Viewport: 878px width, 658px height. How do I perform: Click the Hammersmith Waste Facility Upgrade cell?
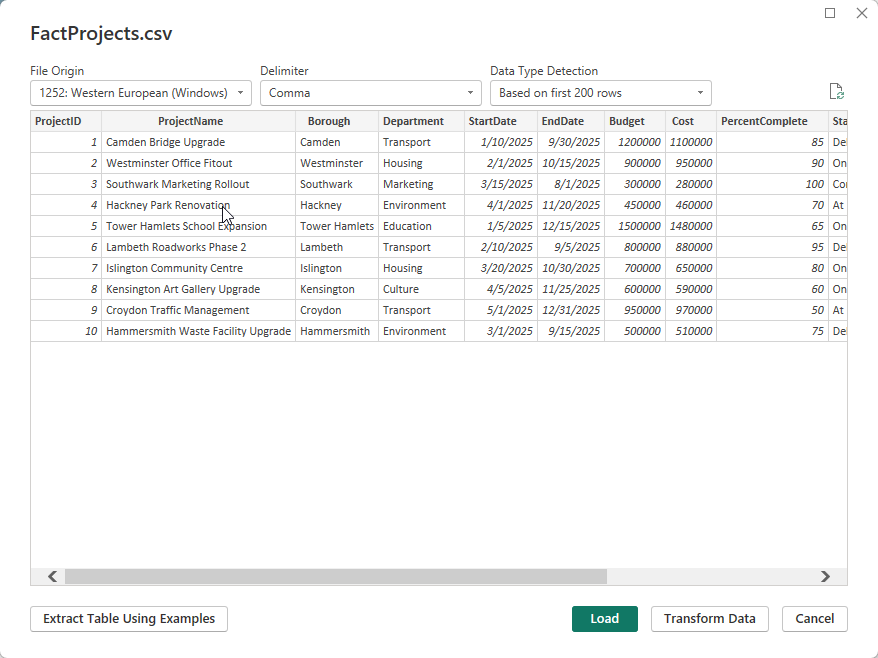198,331
